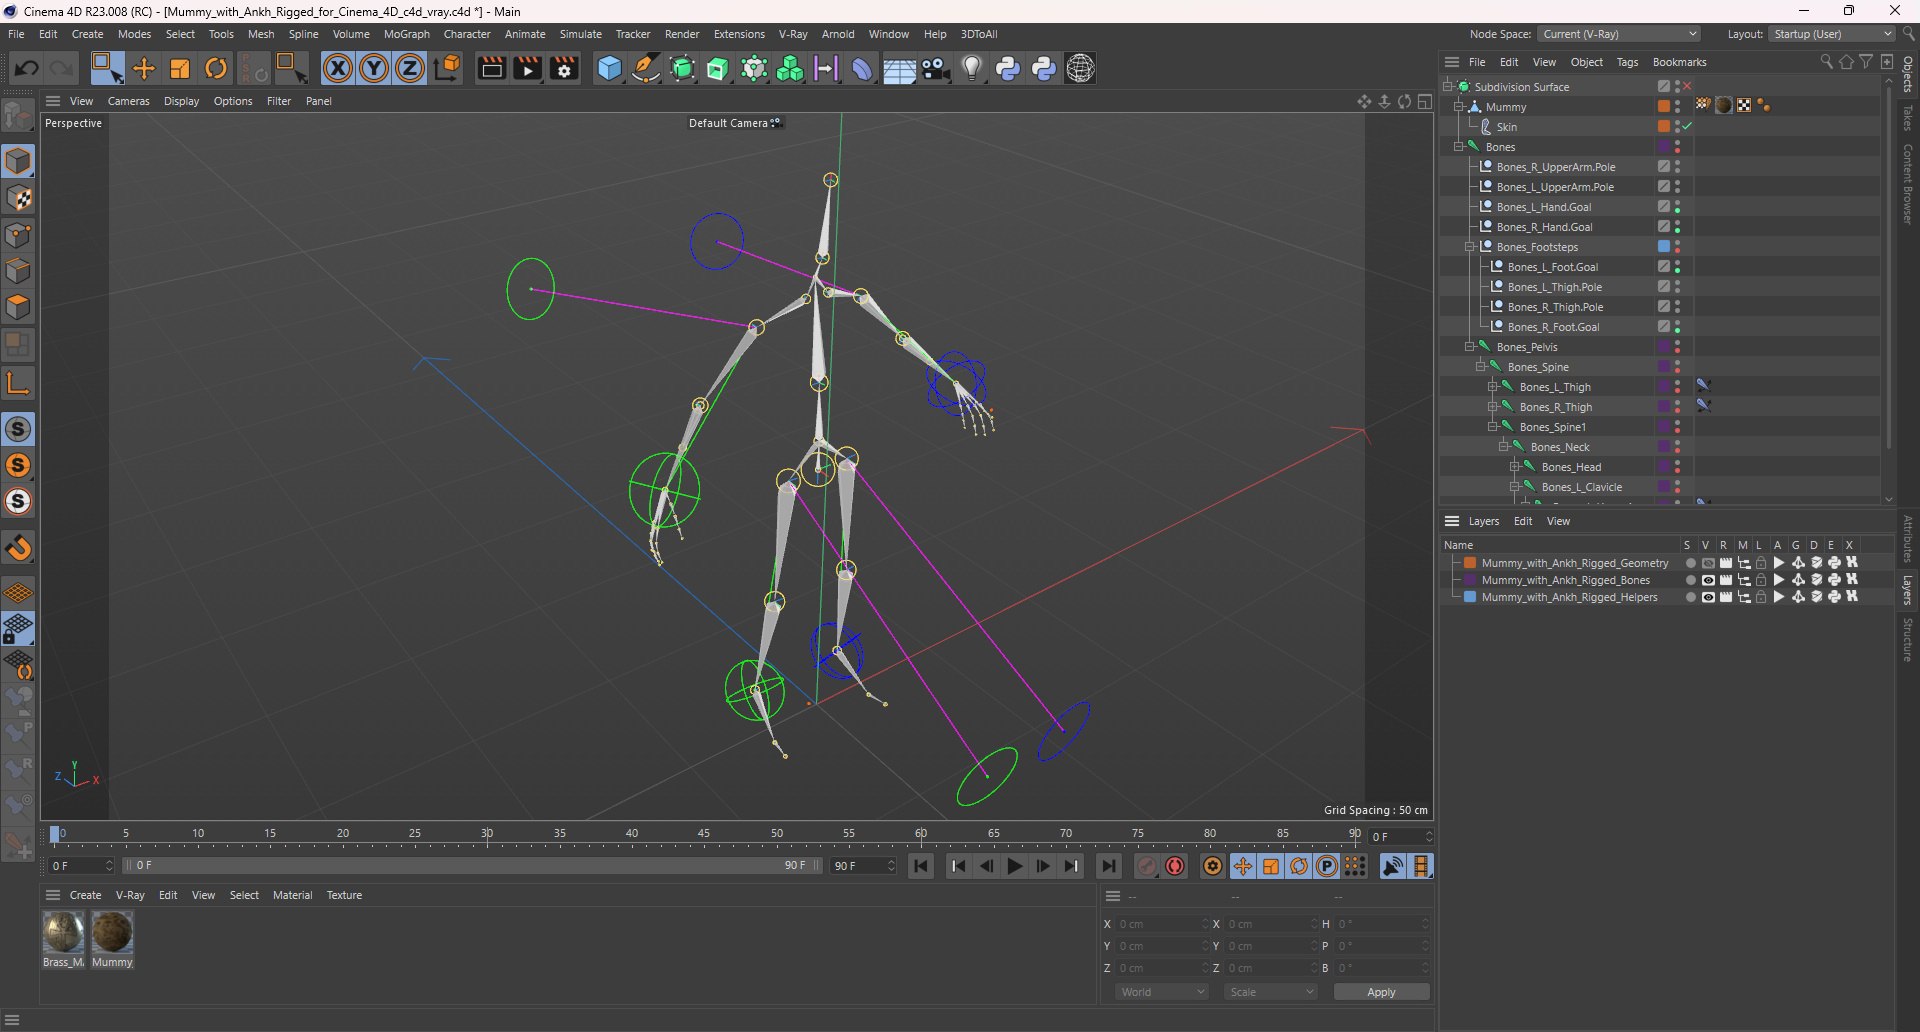Toggle visibility of Mummy_with_Ankh_Rigged_Bones layer
1920x1032 pixels.
click(x=1708, y=580)
